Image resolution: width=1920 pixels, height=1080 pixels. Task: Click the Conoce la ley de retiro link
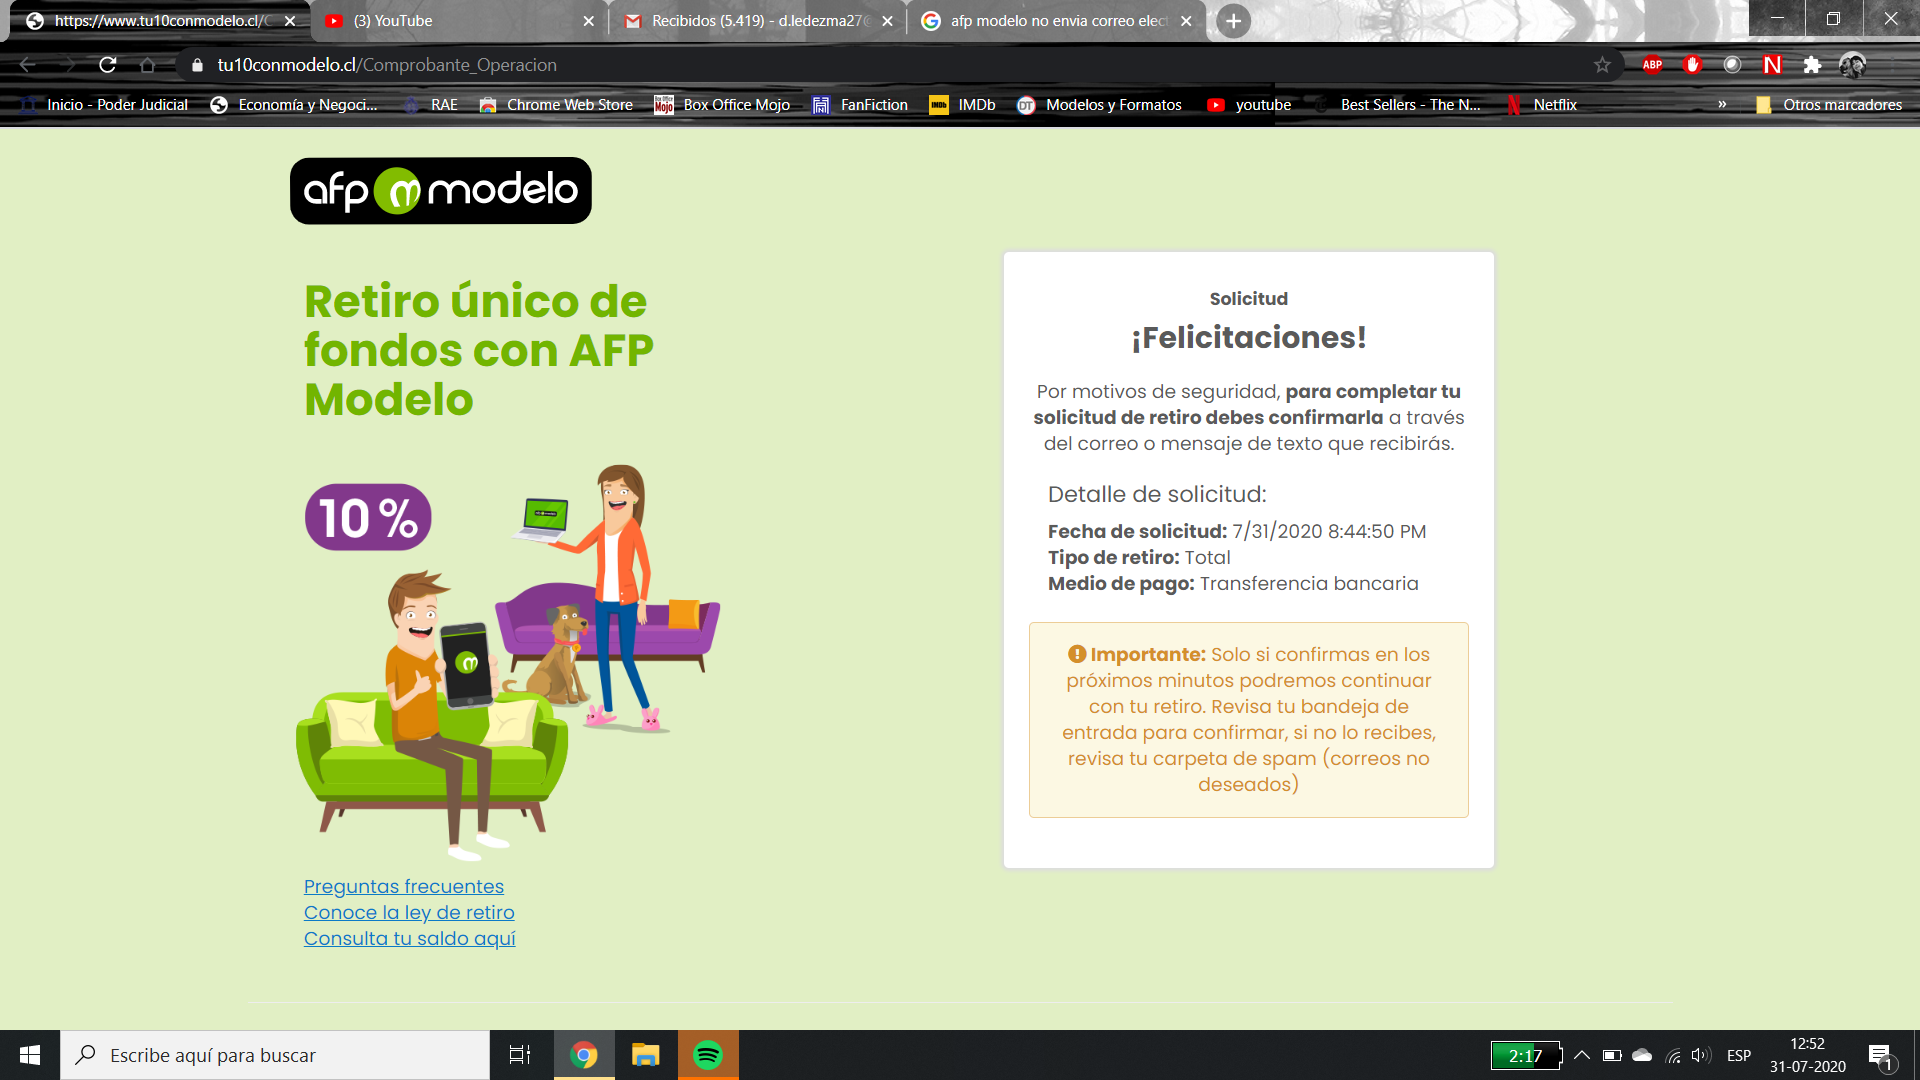click(x=409, y=913)
